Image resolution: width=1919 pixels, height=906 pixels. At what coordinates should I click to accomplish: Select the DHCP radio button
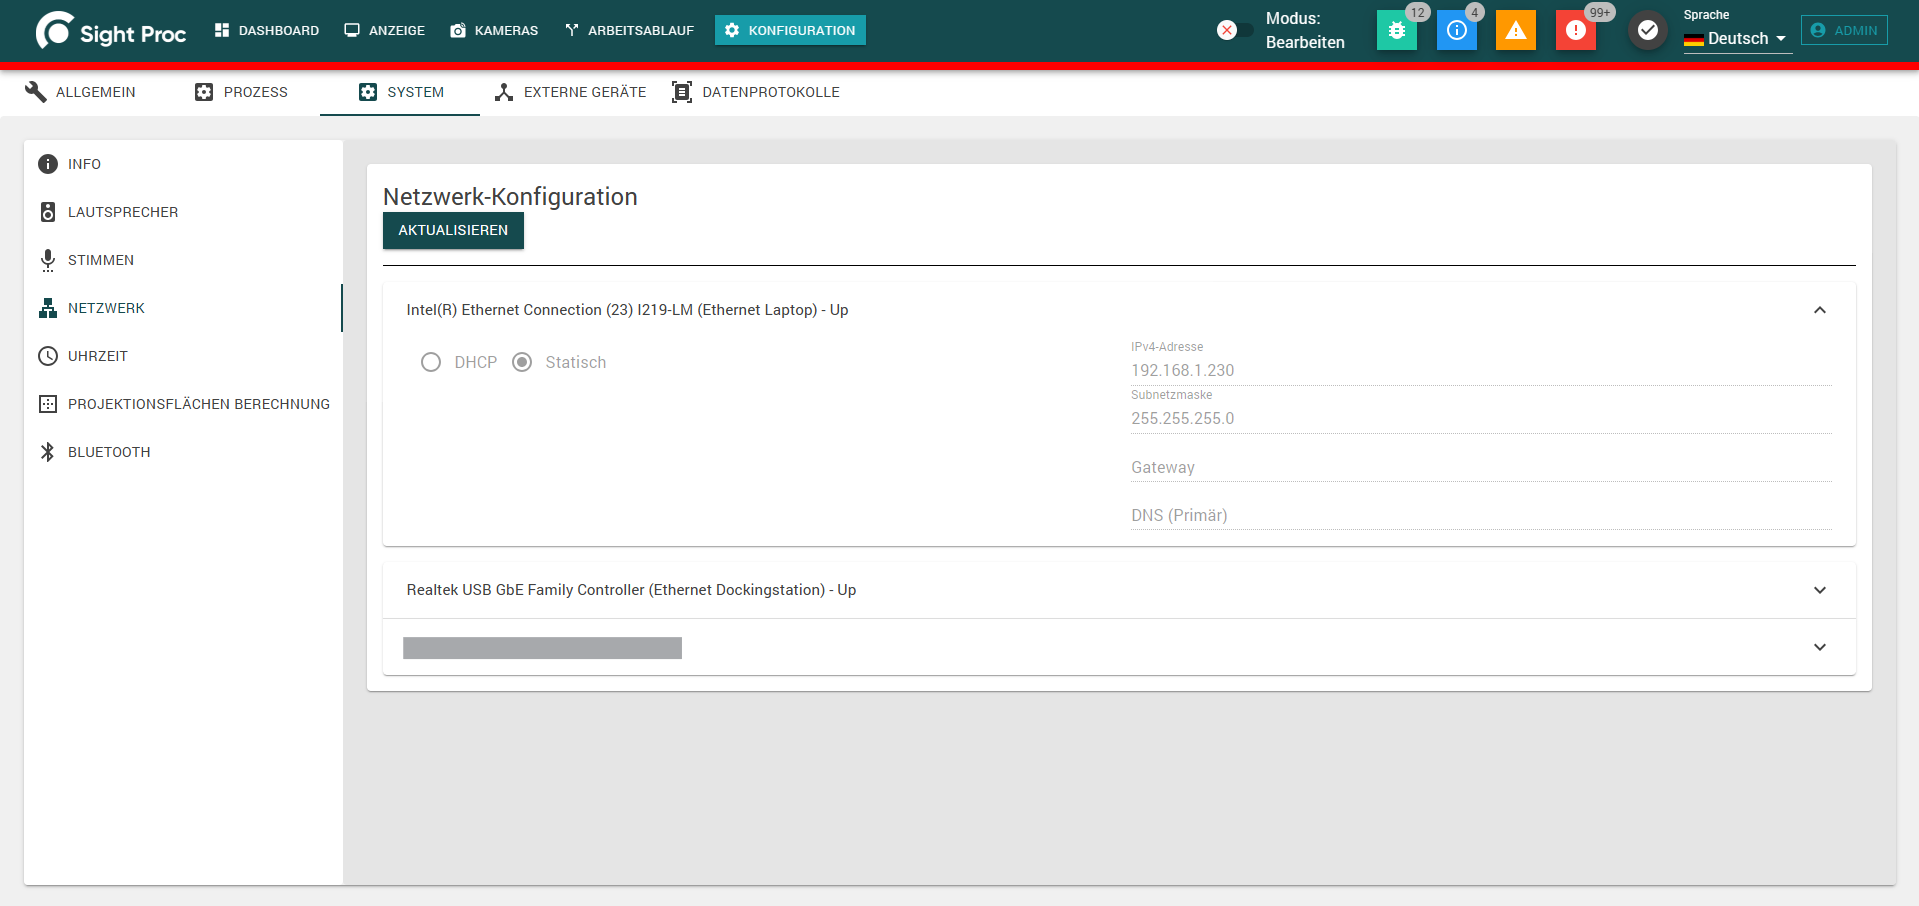[431, 362]
